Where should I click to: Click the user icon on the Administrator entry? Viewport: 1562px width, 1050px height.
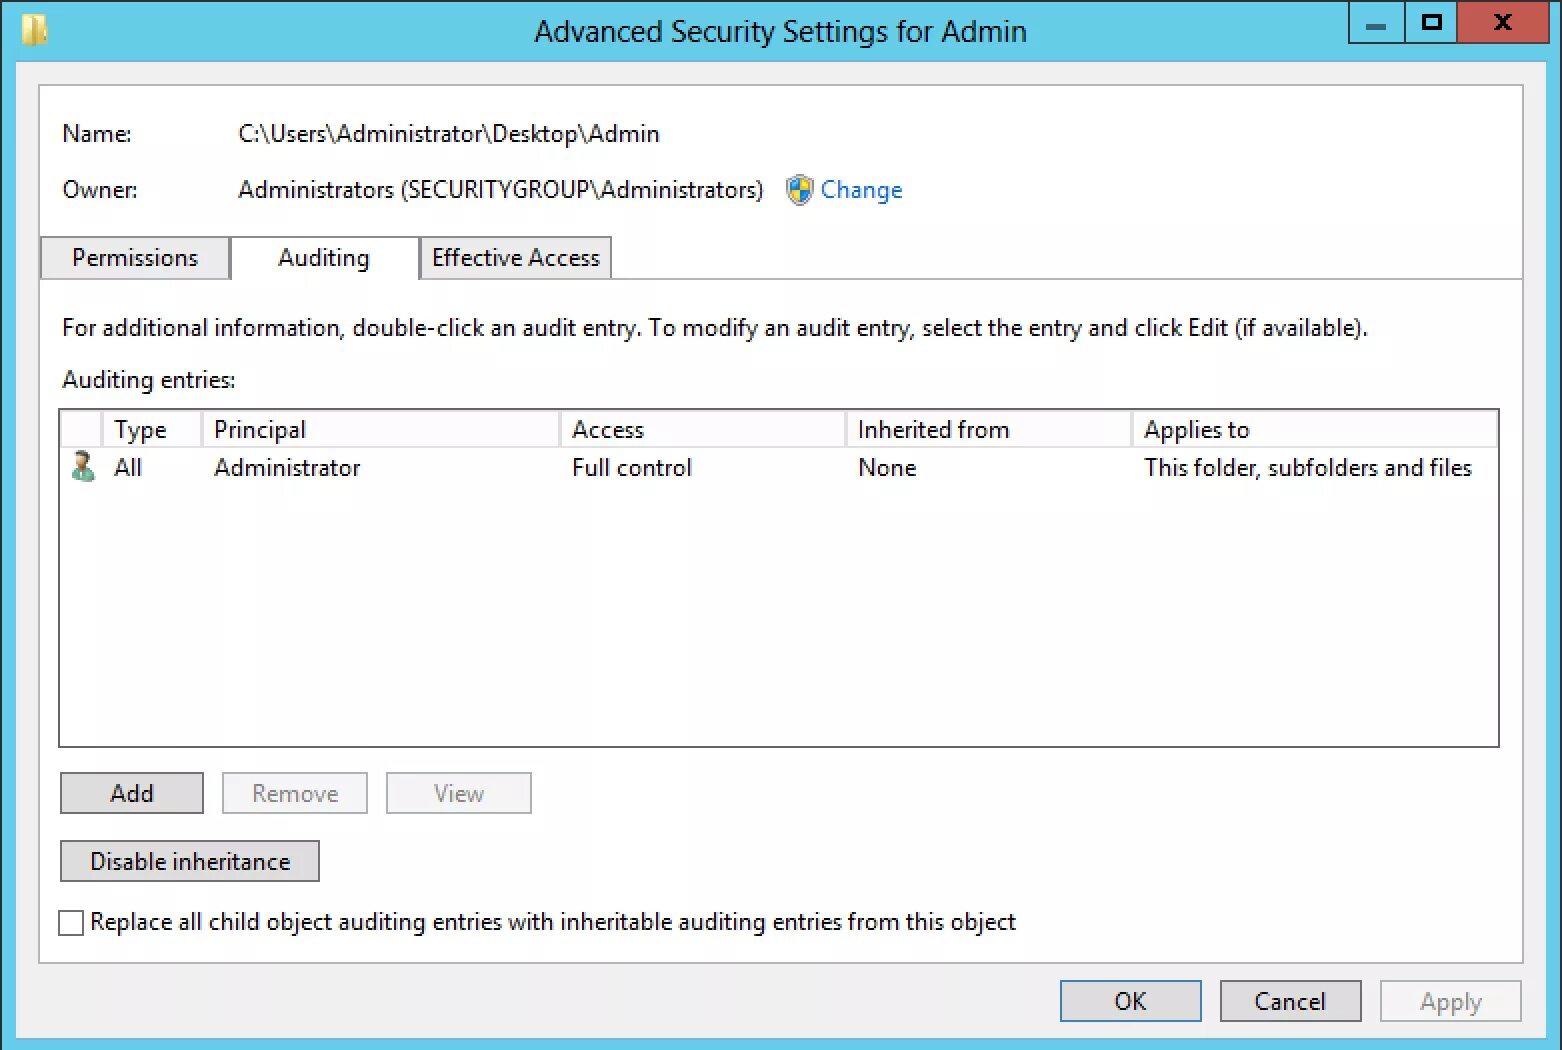point(82,466)
